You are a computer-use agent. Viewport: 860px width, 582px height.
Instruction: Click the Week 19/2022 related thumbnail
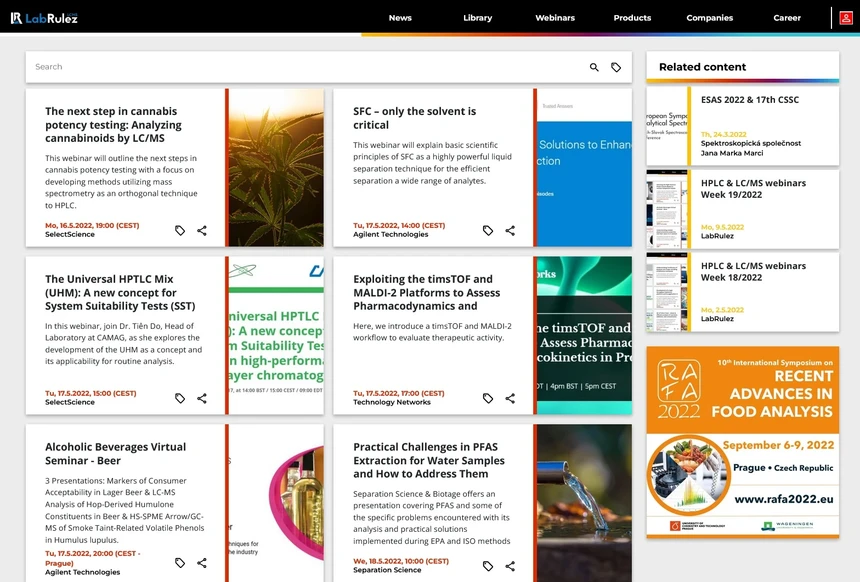tap(667, 209)
